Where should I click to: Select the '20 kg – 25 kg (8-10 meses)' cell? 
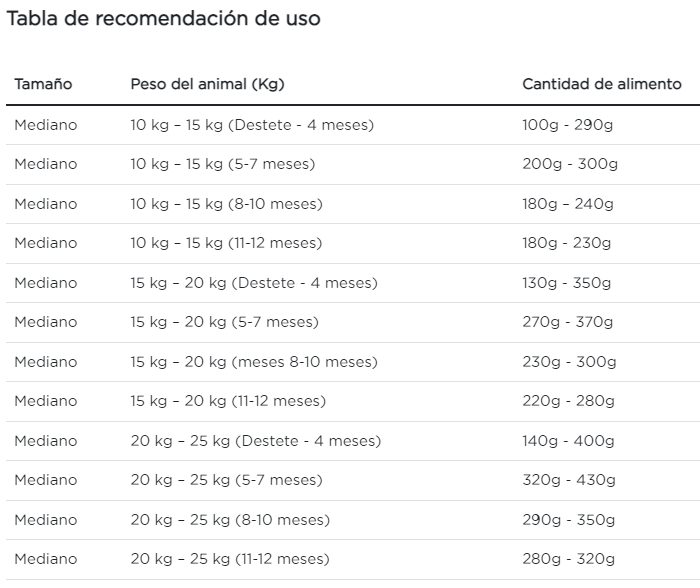(230, 520)
